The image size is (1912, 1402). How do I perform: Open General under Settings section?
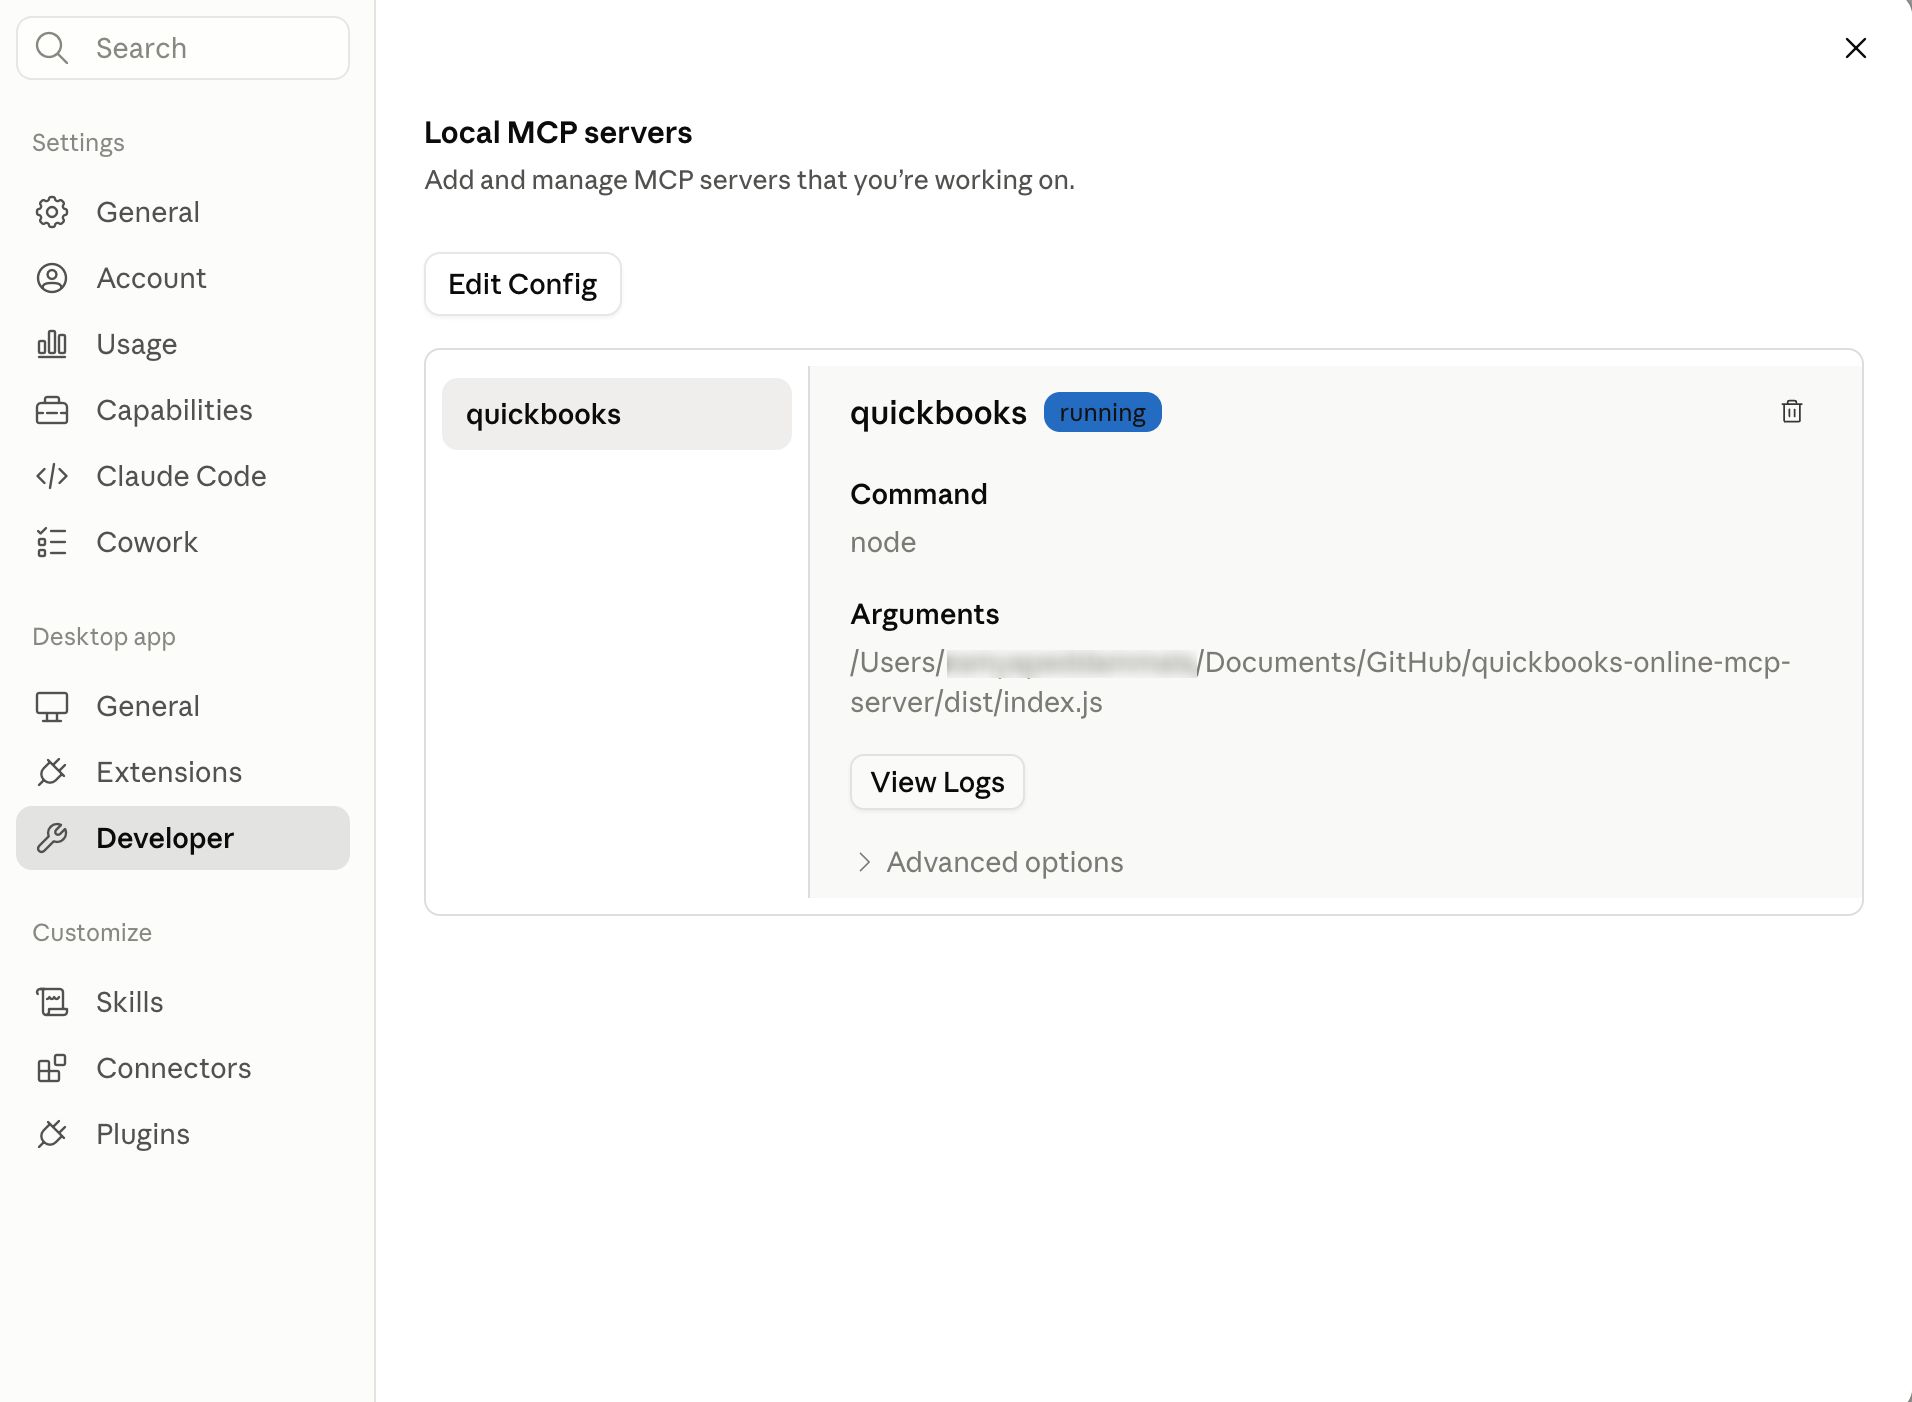click(x=183, y=212)
